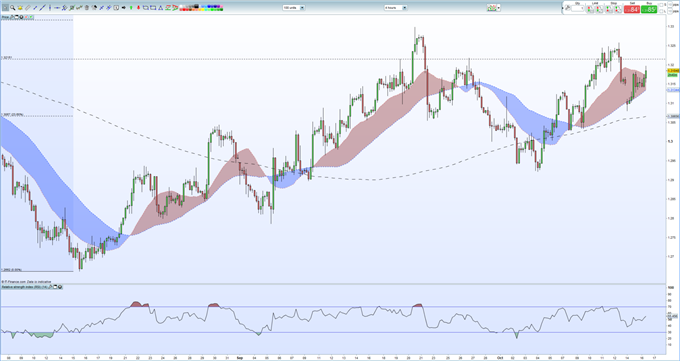Open the 4 hours timeframe dropdown
680x361 pixels.
pos(396,7)
